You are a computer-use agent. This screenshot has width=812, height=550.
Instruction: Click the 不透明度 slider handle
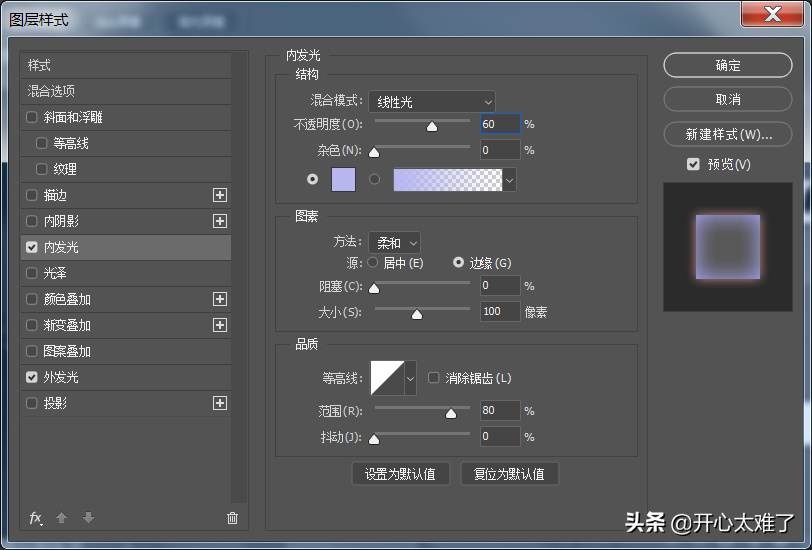pos(432,126)
